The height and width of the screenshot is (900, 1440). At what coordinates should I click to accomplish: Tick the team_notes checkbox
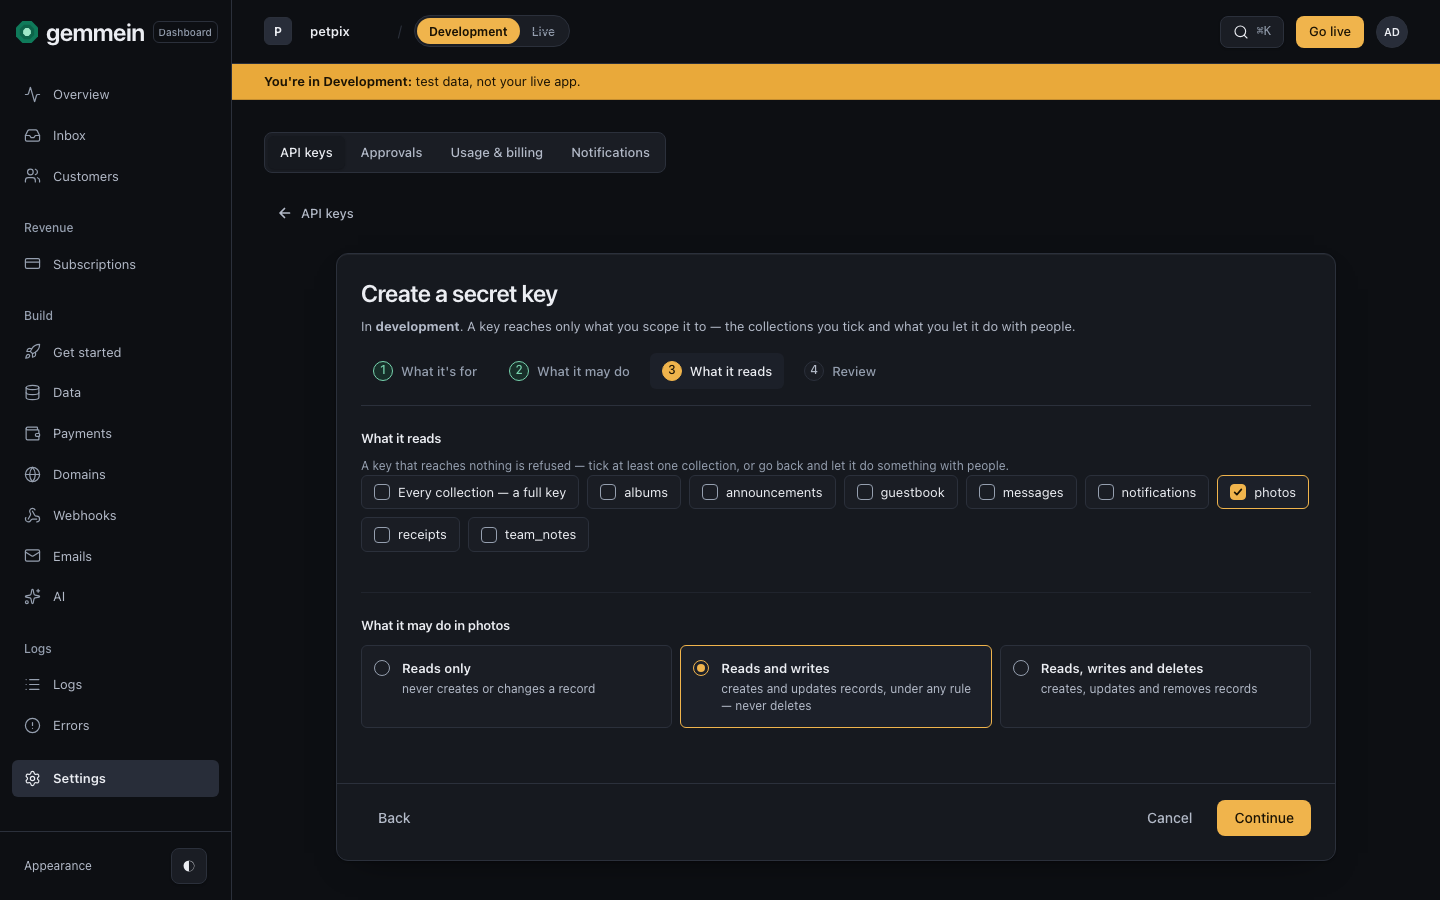(489, 535)
